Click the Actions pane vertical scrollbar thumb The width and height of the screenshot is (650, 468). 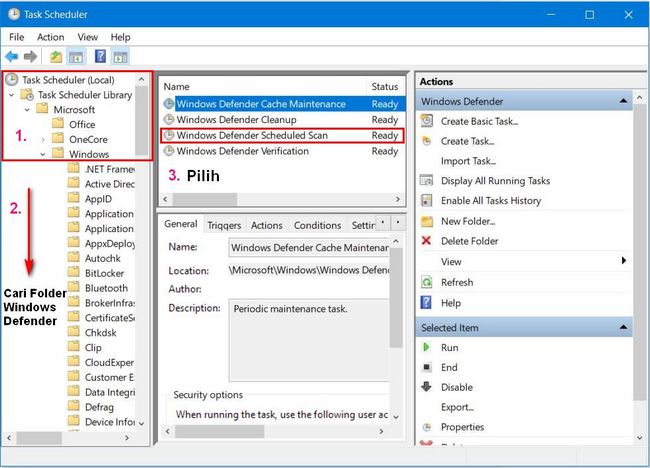tap(640, 253)
